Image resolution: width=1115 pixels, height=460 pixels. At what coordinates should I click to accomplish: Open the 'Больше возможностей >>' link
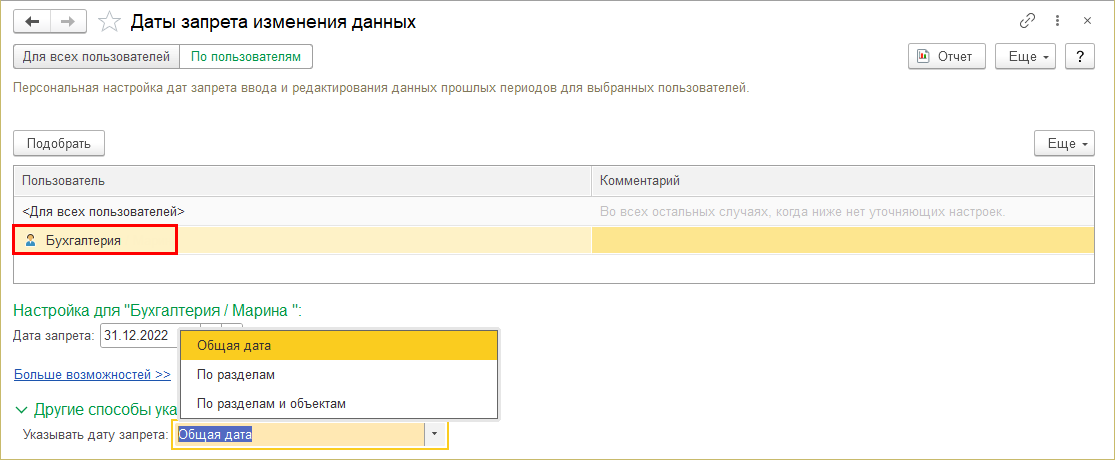pos(92,375)
